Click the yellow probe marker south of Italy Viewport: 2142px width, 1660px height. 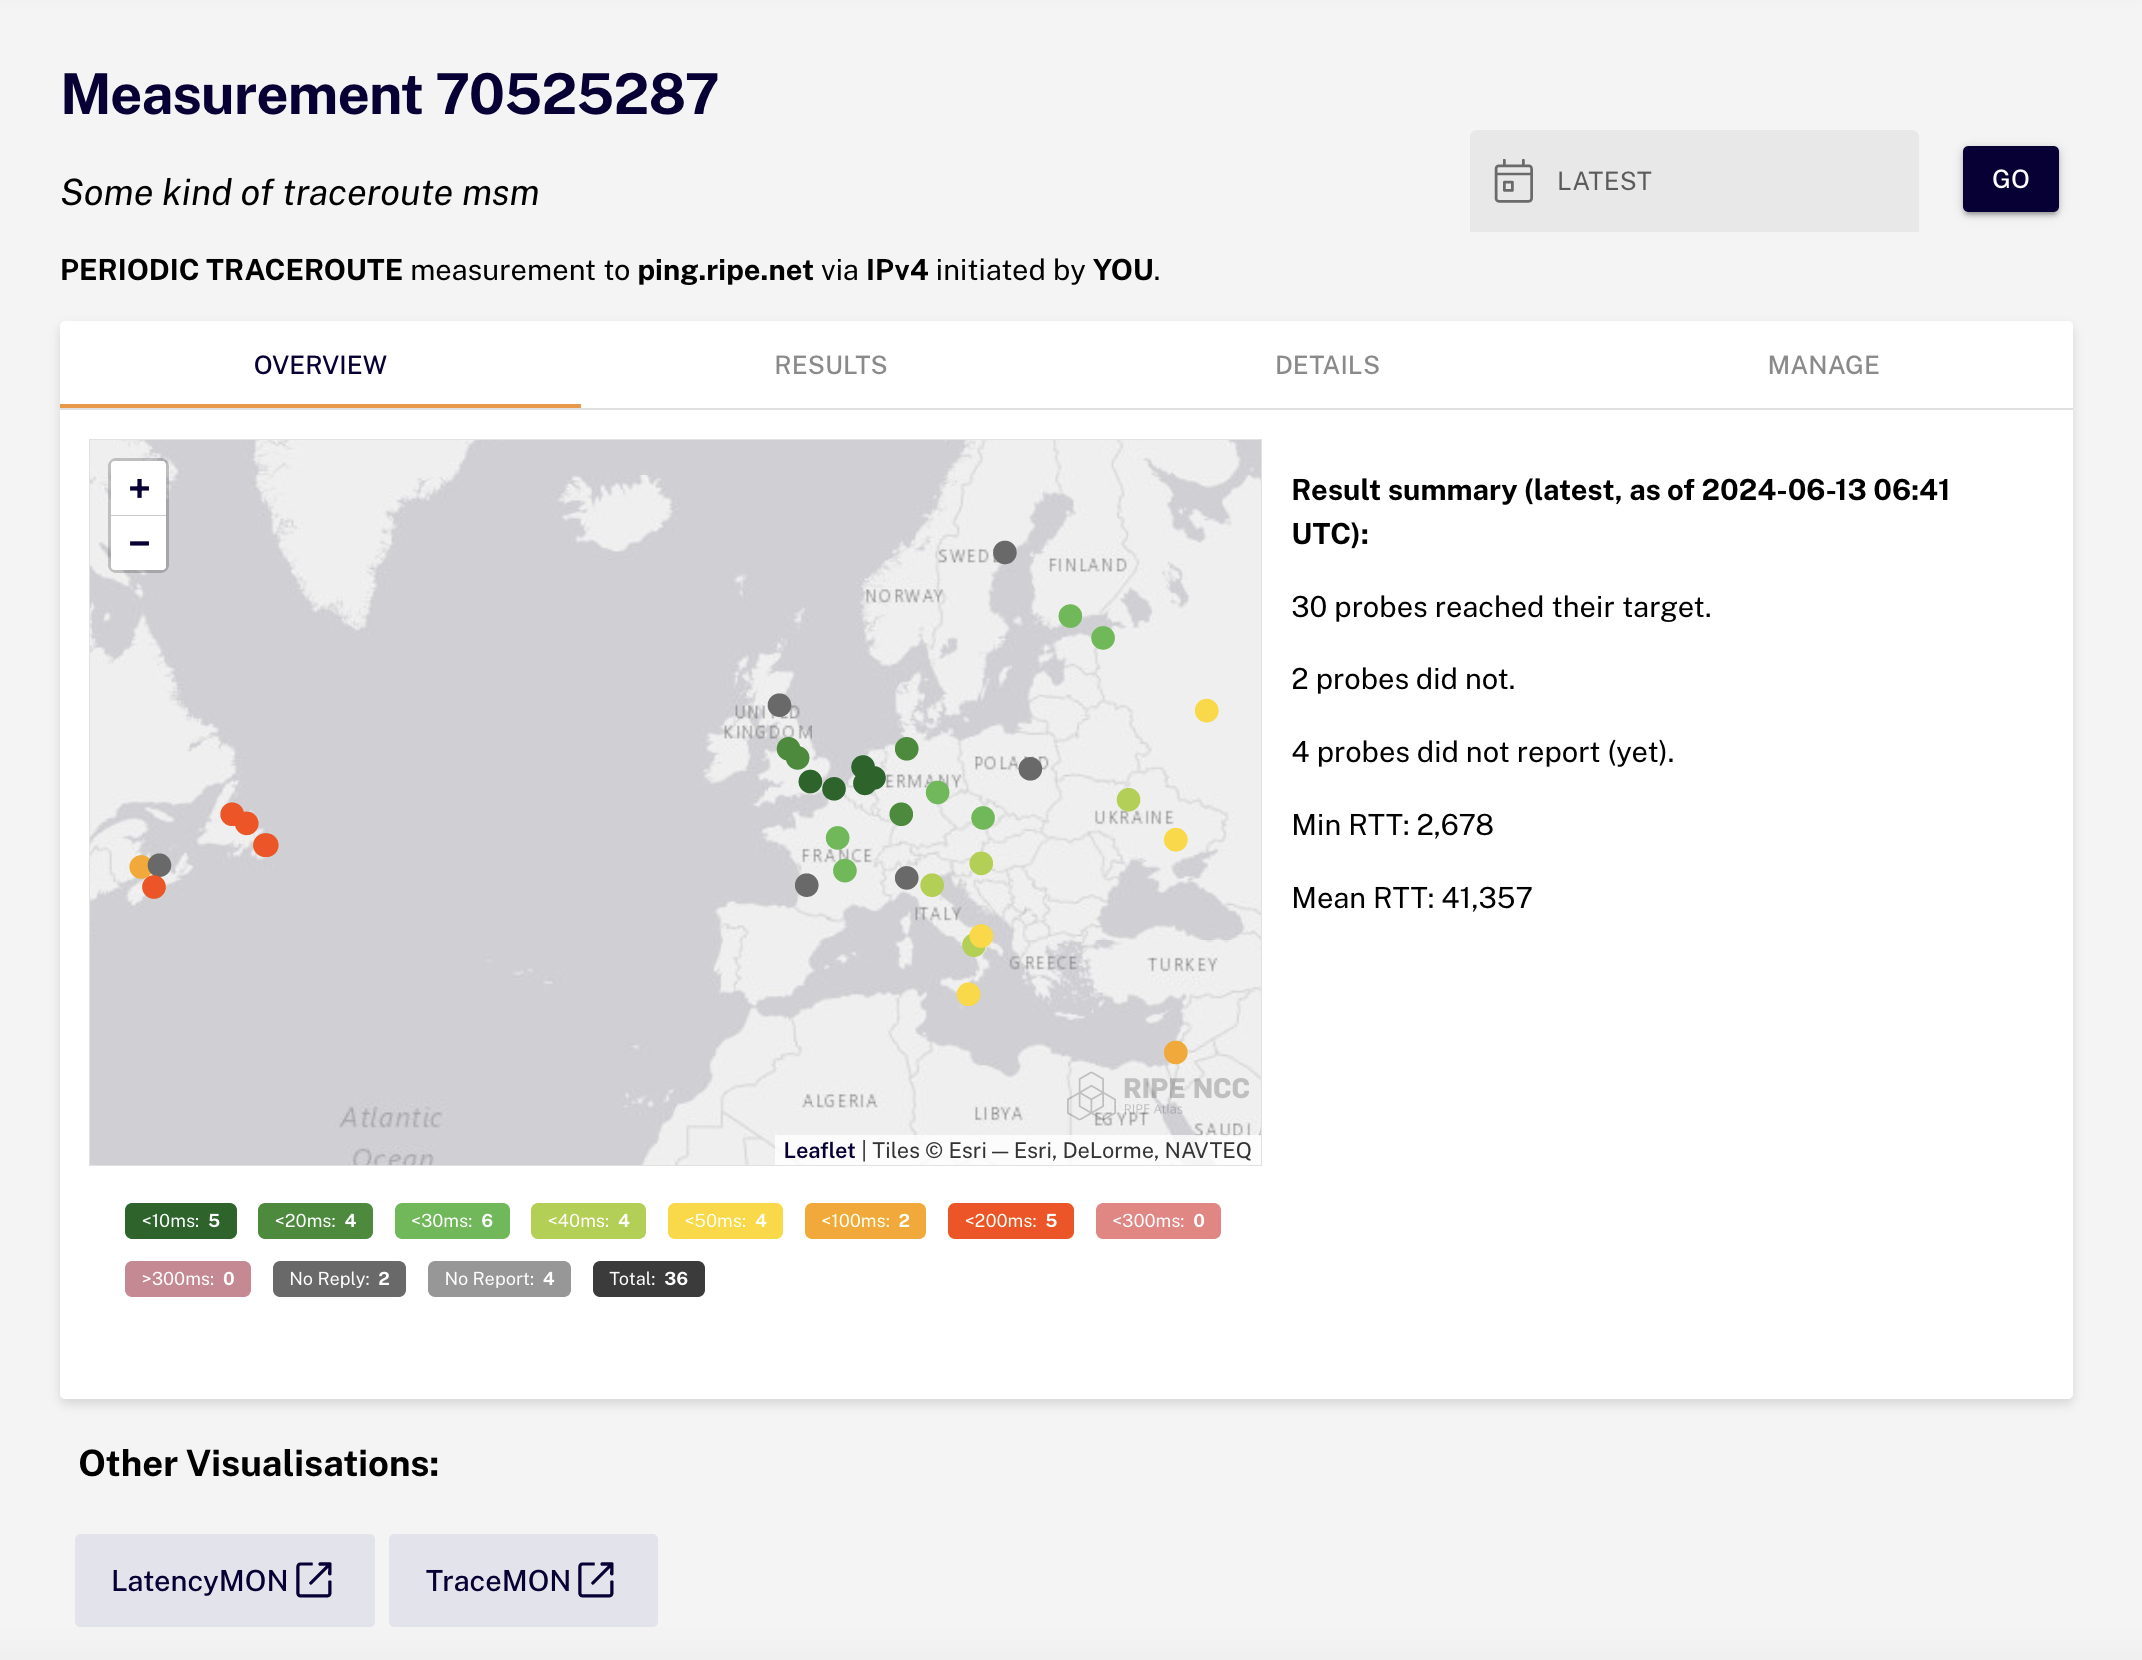[968, 994]
